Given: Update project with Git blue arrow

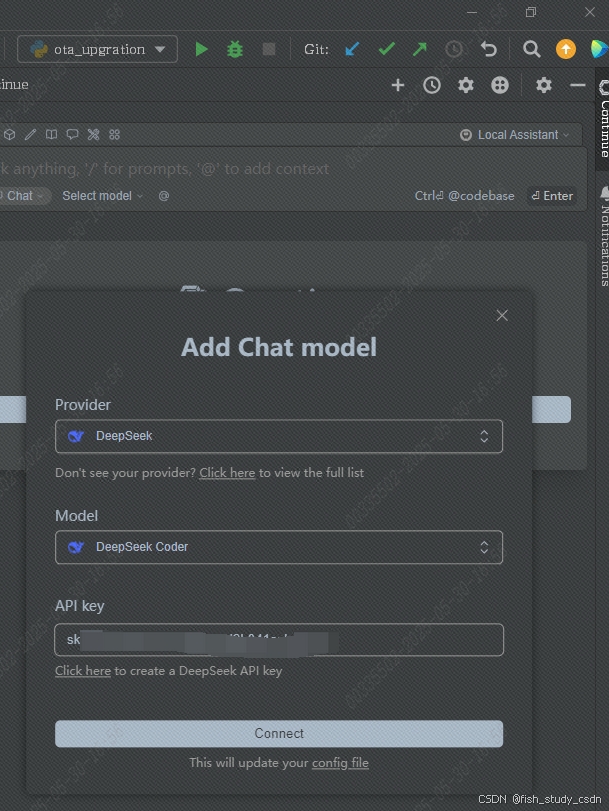Looking at the screenshot, I should pyautogui.click(x=352, y=49).
